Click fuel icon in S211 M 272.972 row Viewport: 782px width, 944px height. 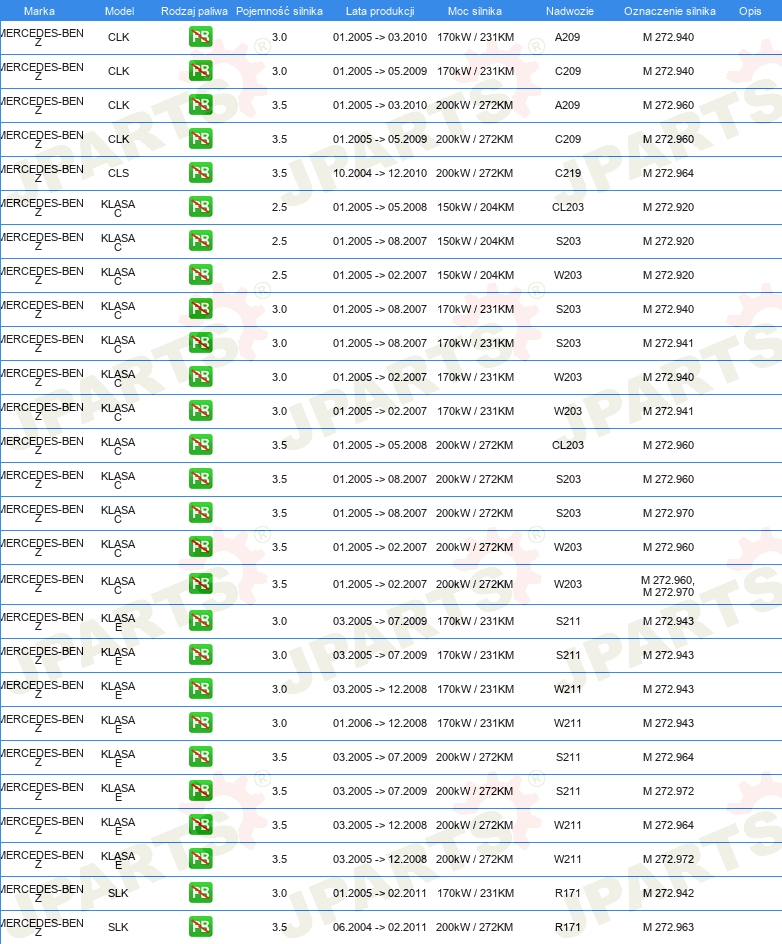point(200,791)
